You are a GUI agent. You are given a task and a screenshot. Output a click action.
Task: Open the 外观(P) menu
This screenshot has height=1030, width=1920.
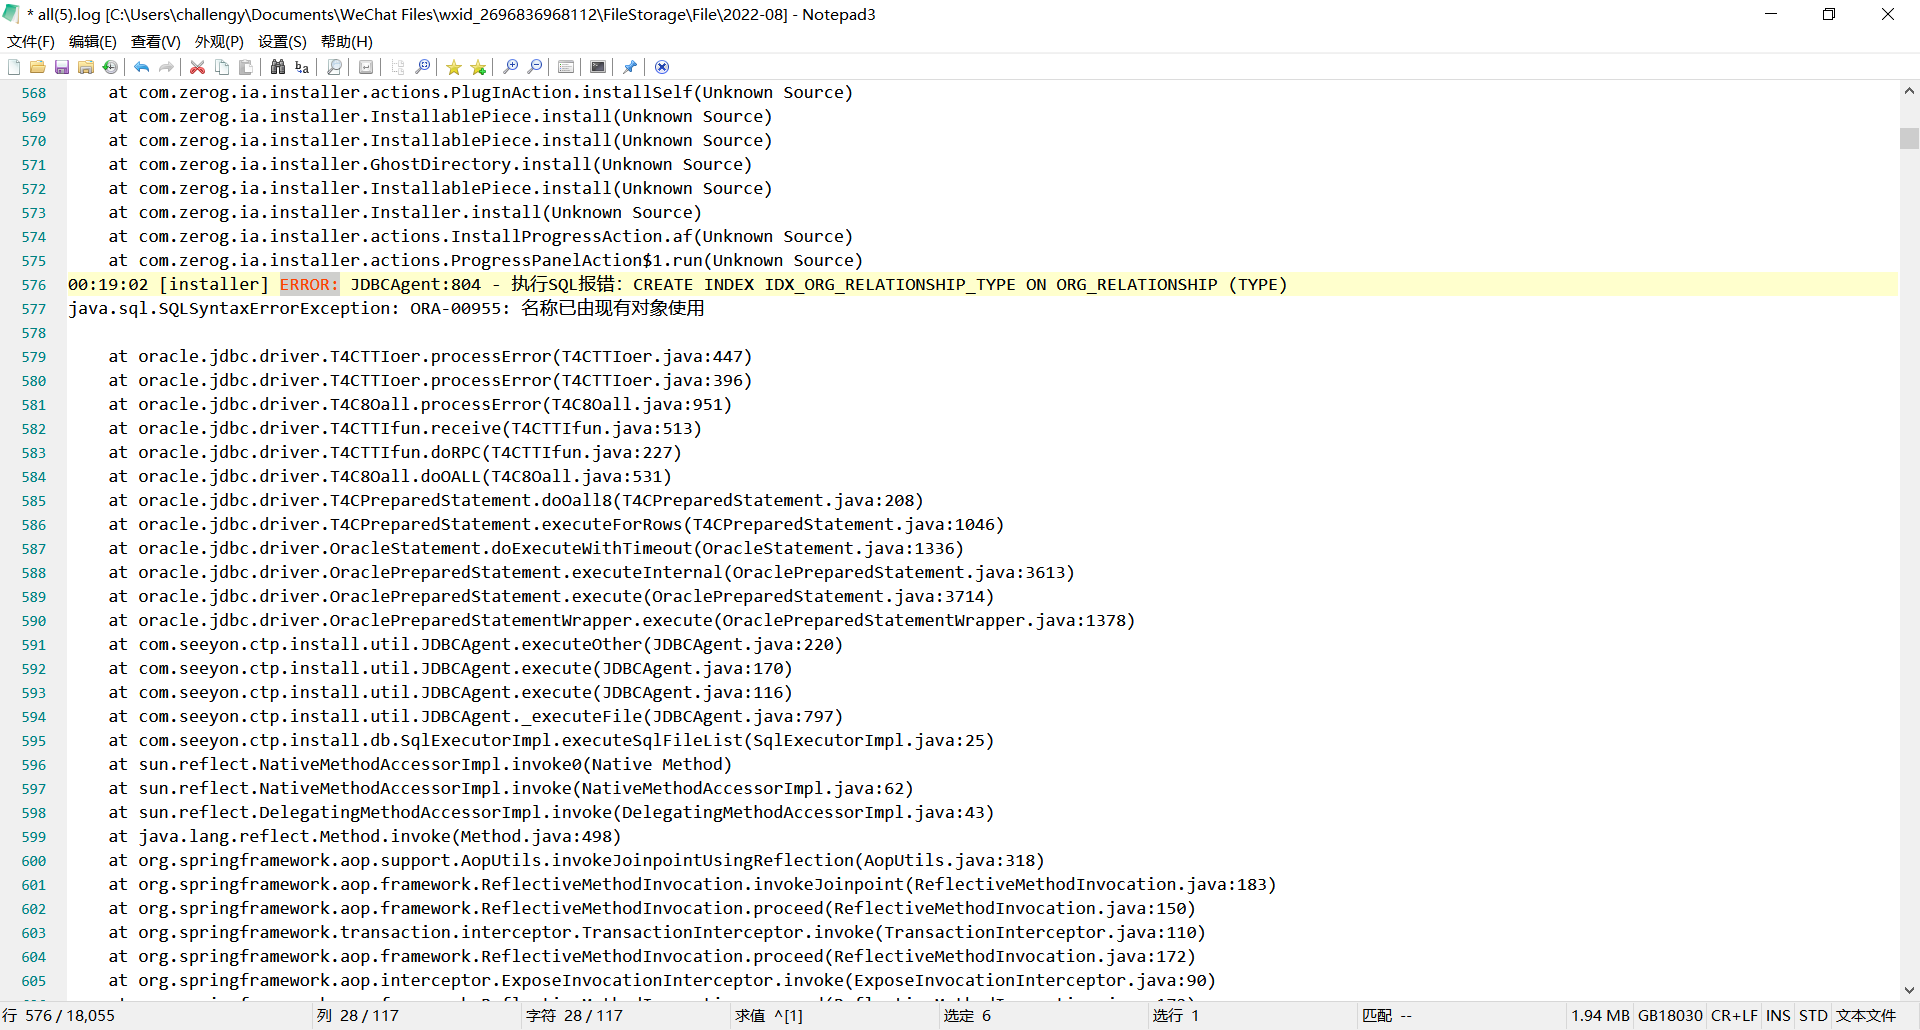click(x=219, y=41)
